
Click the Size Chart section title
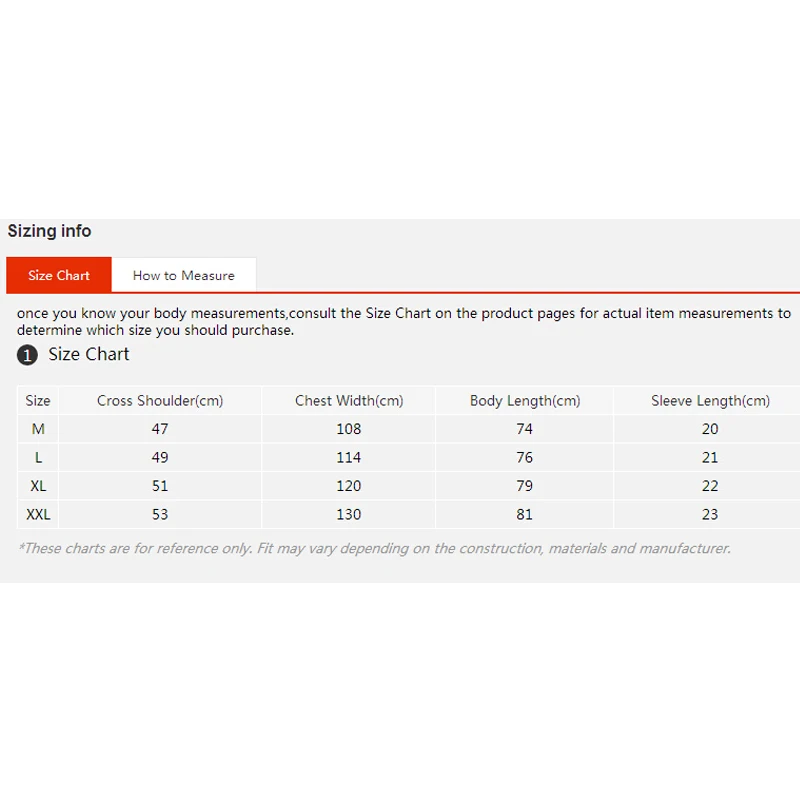coord(89,354)
